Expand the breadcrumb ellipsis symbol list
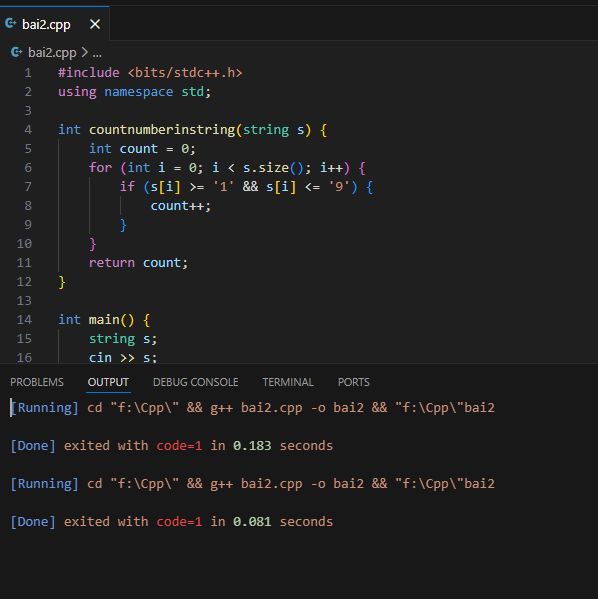Screen dimensions: 598x599 (97, 53)
